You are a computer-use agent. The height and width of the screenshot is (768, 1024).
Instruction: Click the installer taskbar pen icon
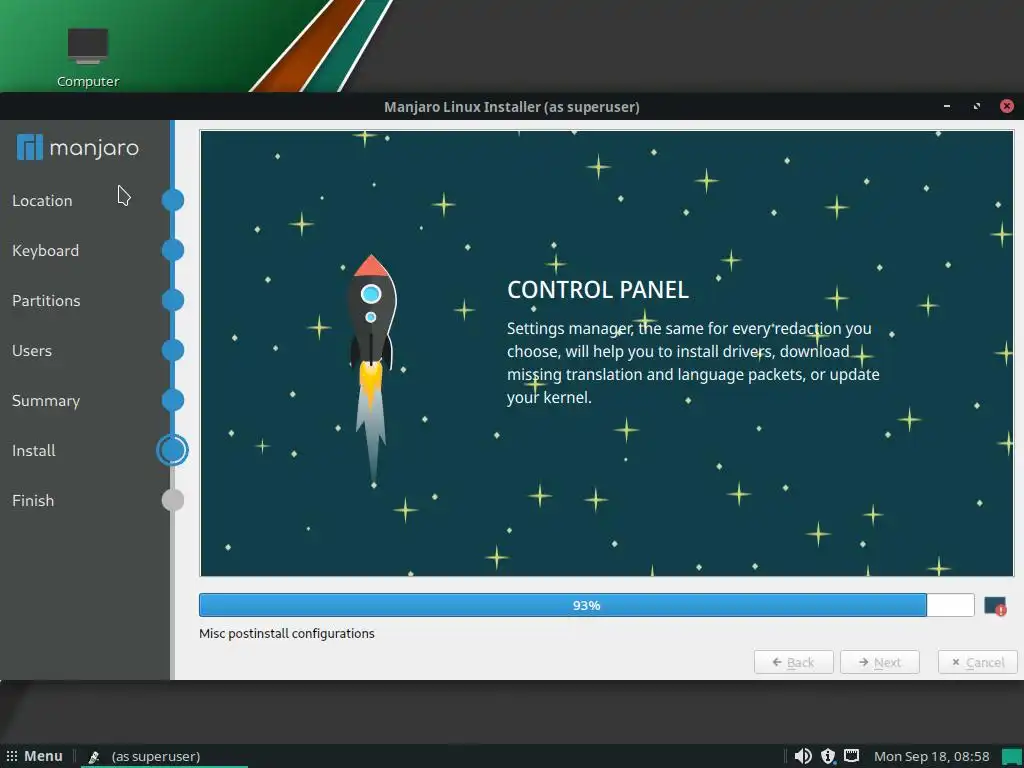94,756
